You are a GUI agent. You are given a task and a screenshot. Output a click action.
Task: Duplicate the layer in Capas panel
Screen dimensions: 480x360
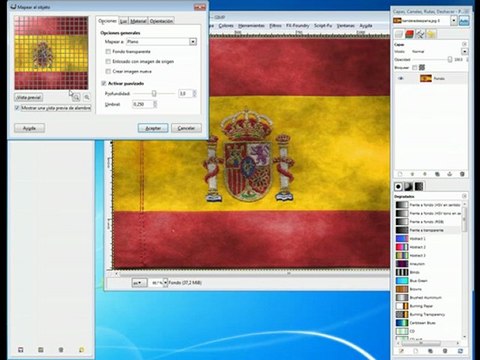(x=437, y=174)
